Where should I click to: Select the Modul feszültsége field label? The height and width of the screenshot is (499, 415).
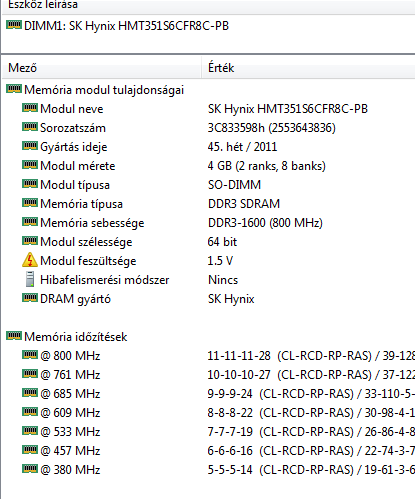point(88,261)
